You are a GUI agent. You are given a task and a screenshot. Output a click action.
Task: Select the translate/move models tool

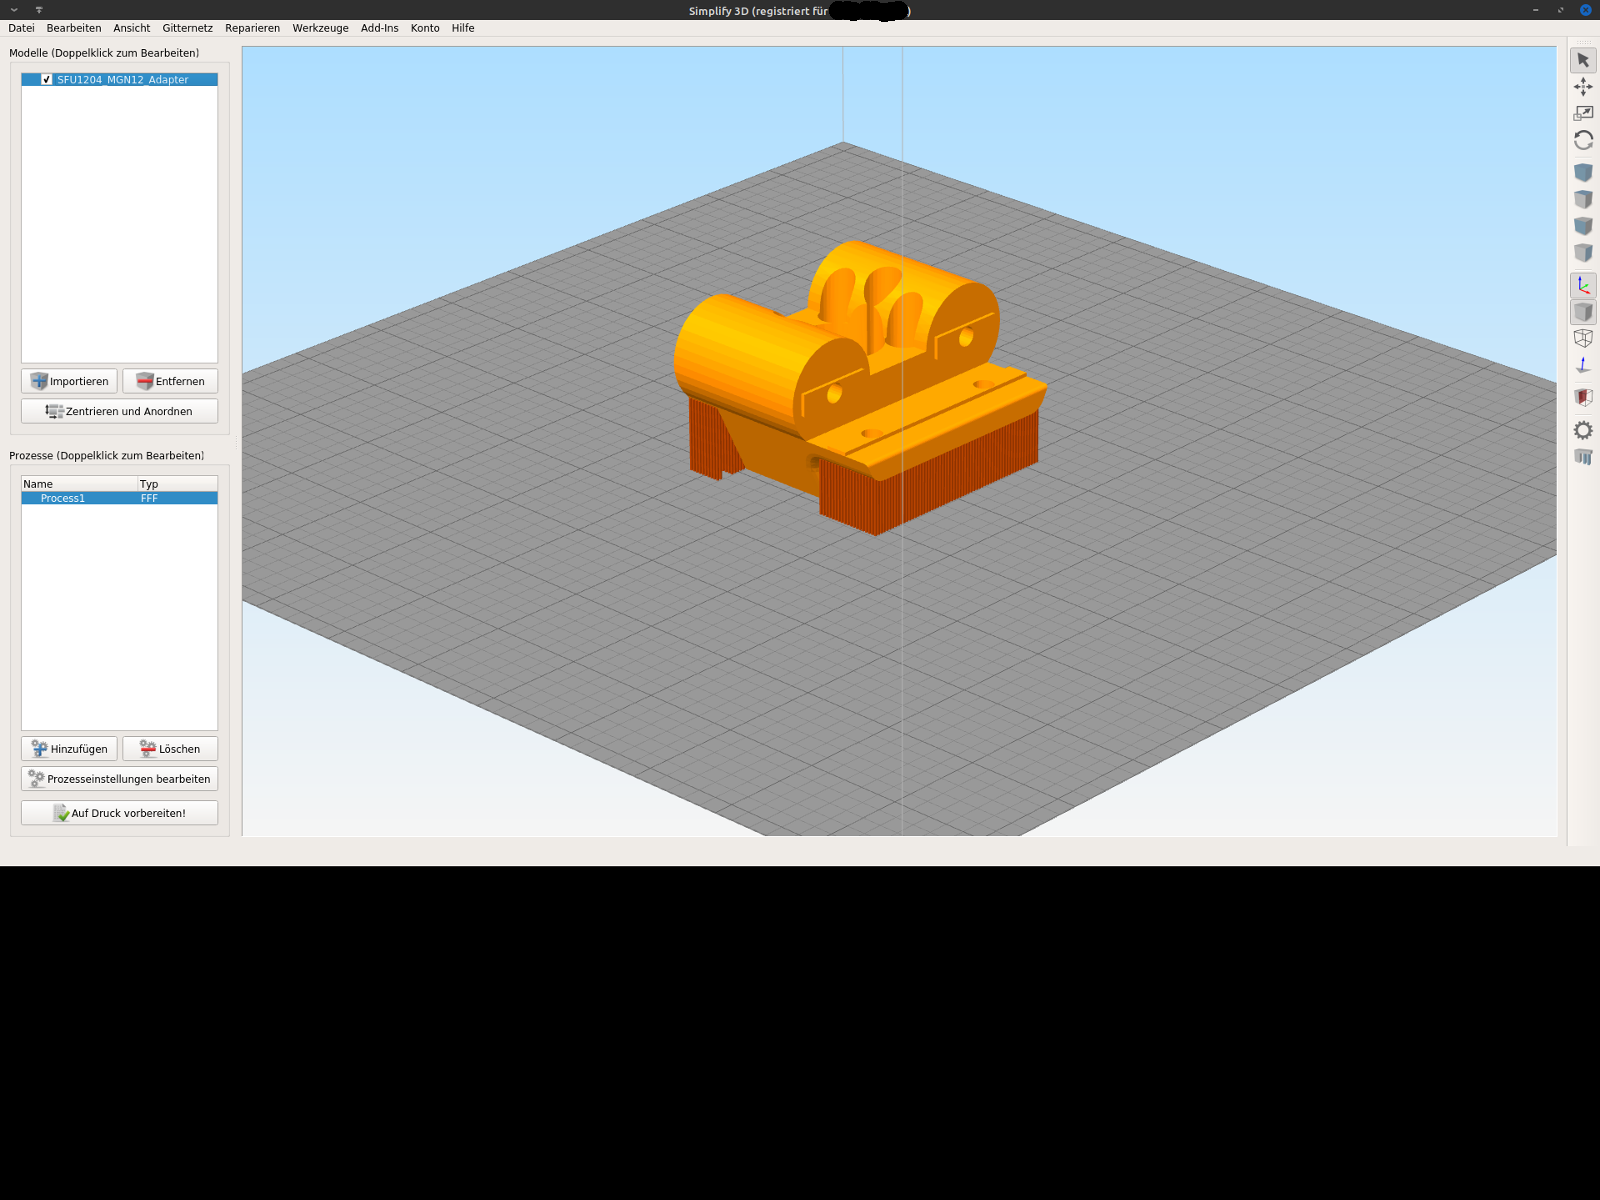(x=1583, y=87)
